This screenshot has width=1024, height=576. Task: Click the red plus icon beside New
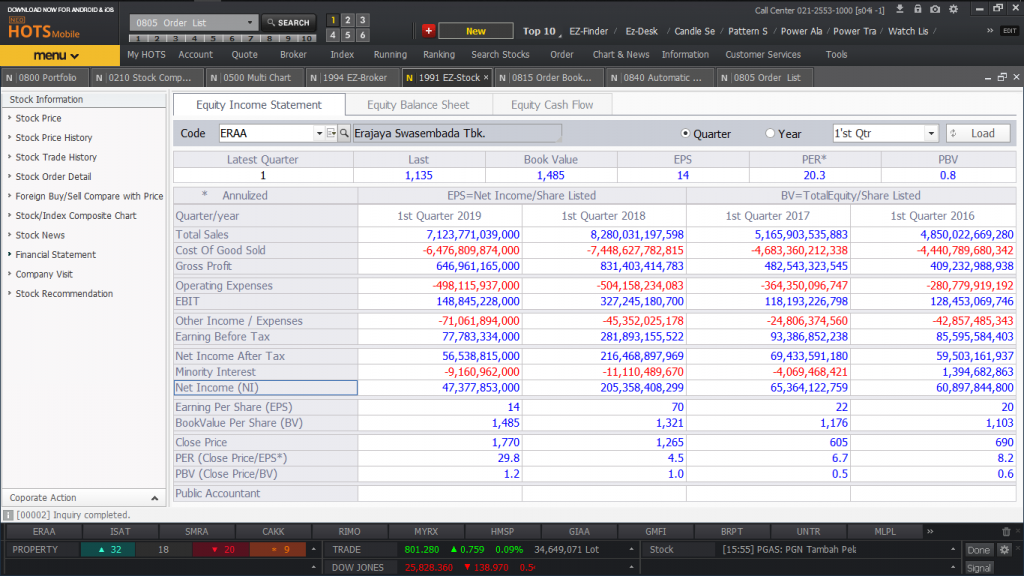click(428, 31)
